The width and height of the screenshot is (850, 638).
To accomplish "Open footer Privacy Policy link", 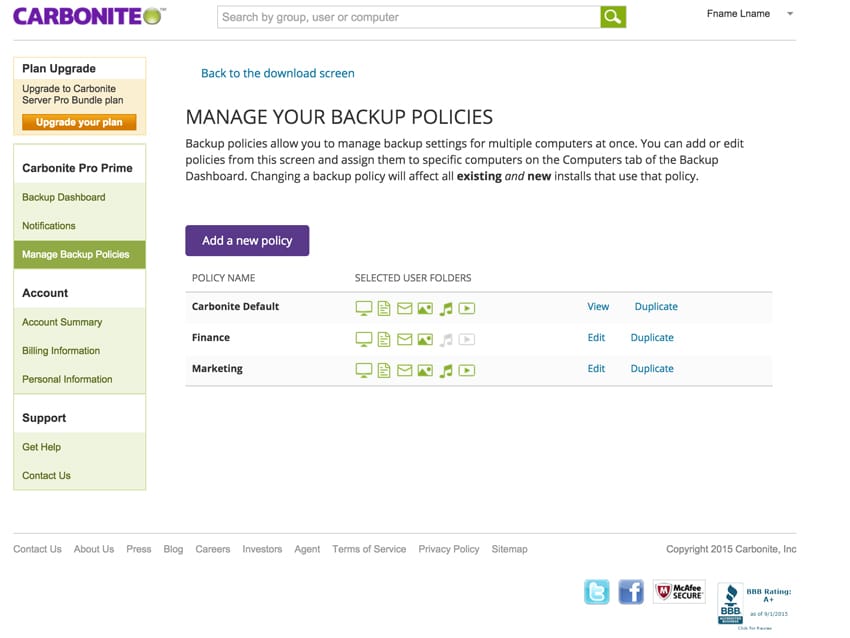I will click(449, 549).
